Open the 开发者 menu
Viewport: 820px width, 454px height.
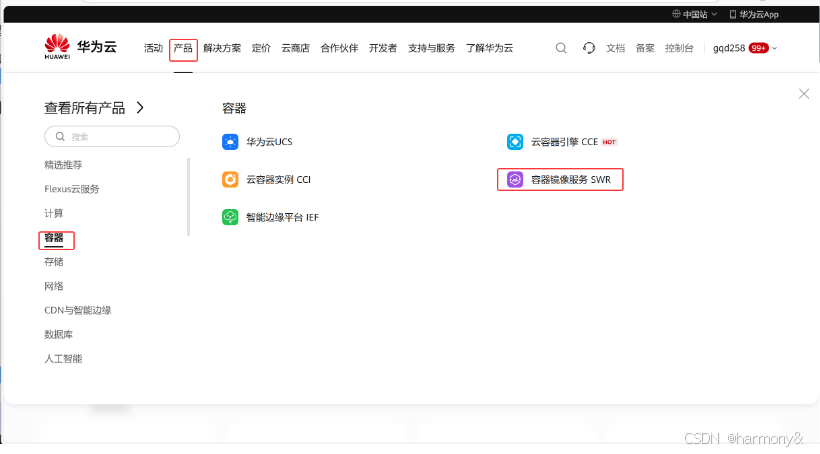point(383,48)
